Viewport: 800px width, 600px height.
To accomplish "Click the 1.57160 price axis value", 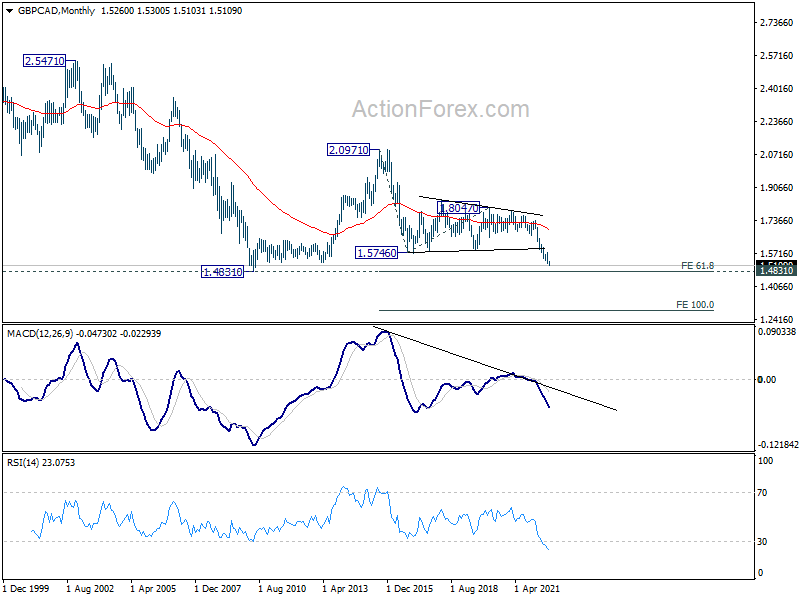I will [777, 254].
